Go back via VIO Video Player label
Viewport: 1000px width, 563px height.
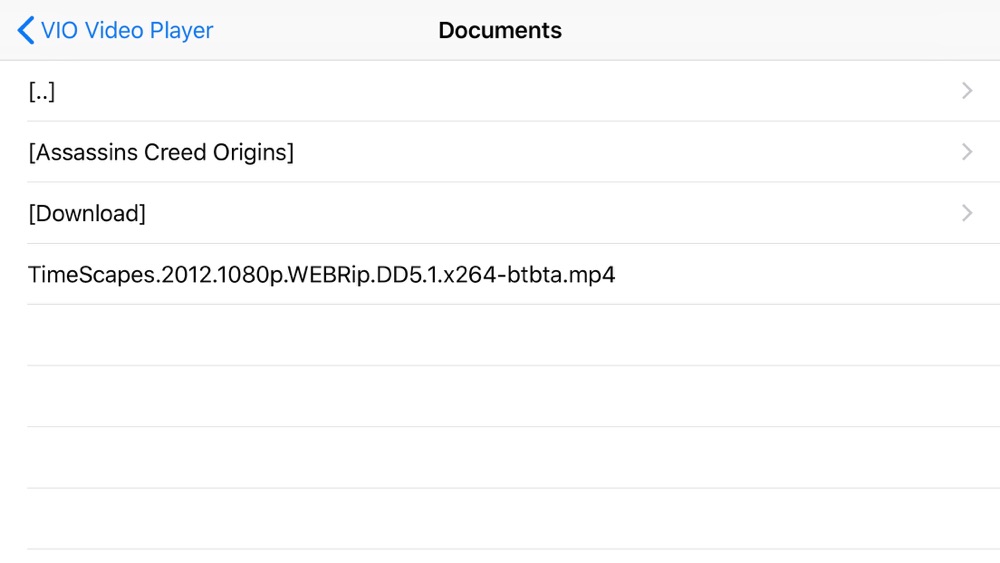127,30
